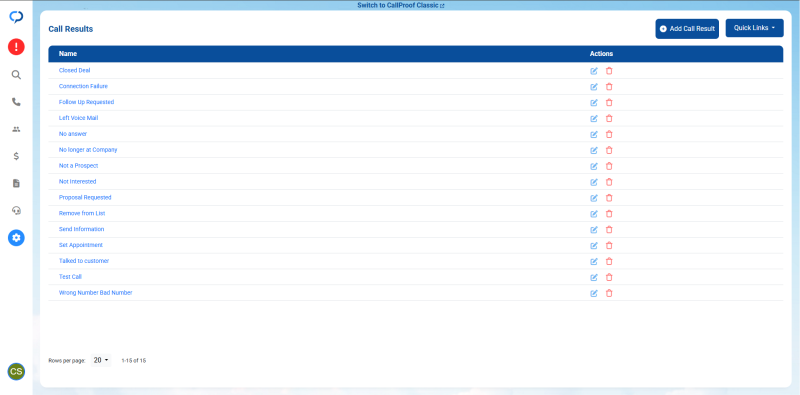Screen dimensions: 800x395
Task: Open the Proposal Requested name link
Action: [85, 197]
